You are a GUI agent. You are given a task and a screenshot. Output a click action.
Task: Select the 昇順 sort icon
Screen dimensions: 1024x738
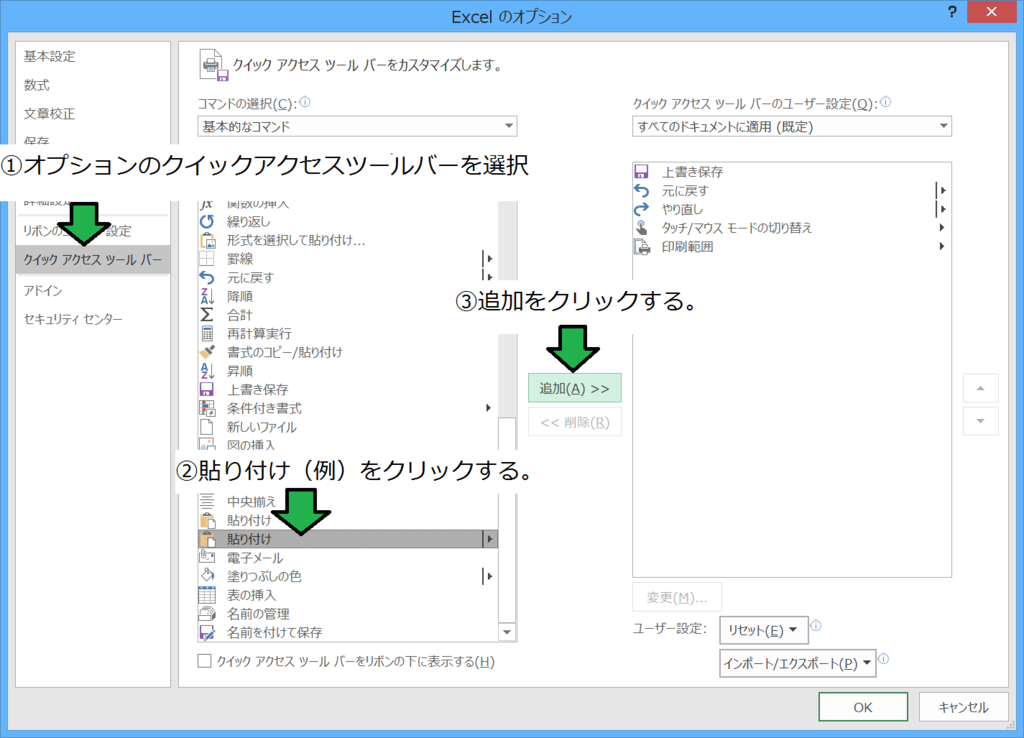207,371
